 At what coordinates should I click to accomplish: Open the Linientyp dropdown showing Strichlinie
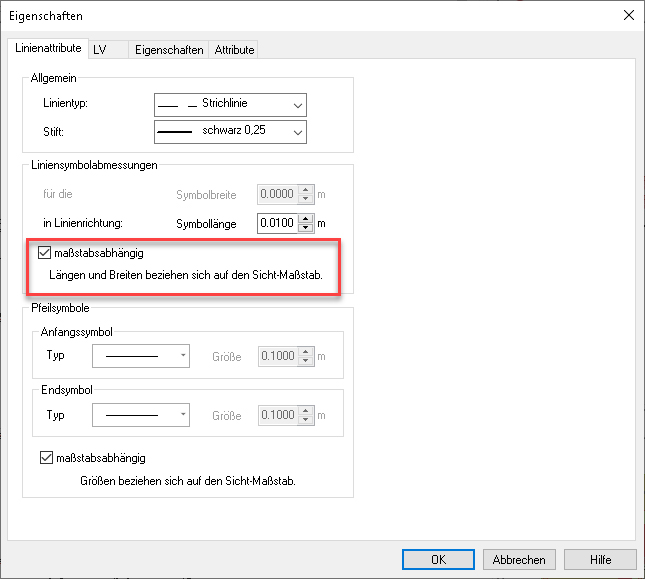click(x=230, y=105)
